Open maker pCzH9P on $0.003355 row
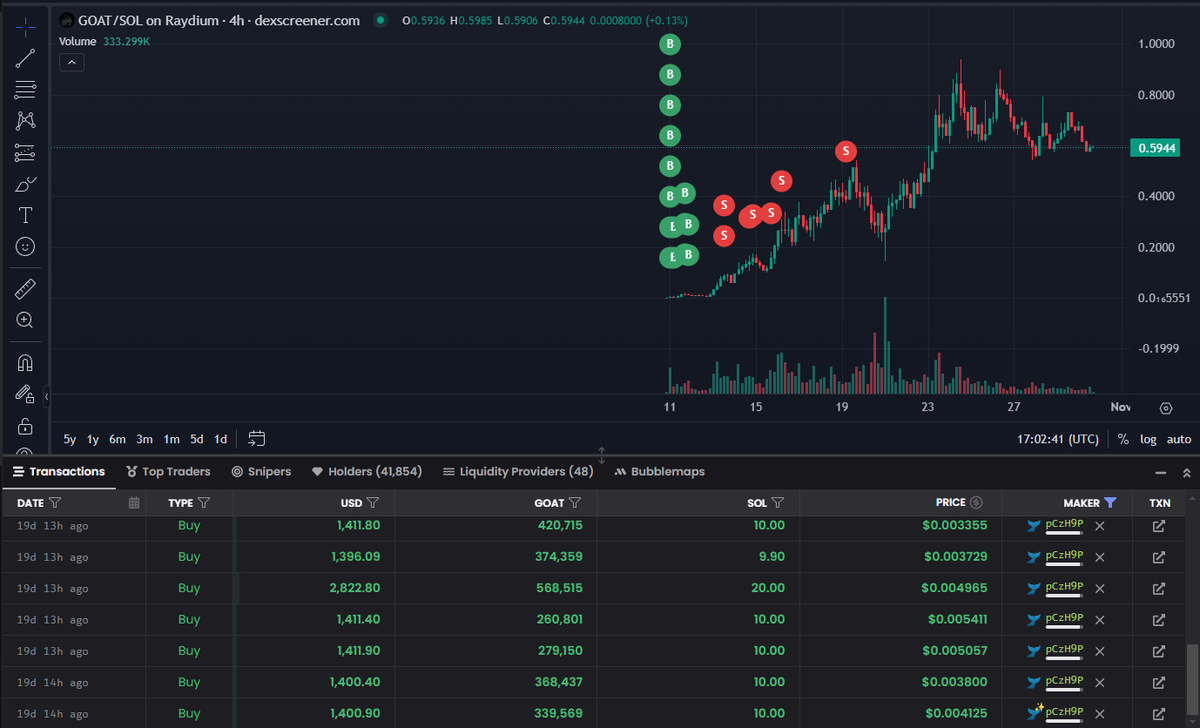The height and width of the screenshot is (728, 1200). coord(1064,524)
